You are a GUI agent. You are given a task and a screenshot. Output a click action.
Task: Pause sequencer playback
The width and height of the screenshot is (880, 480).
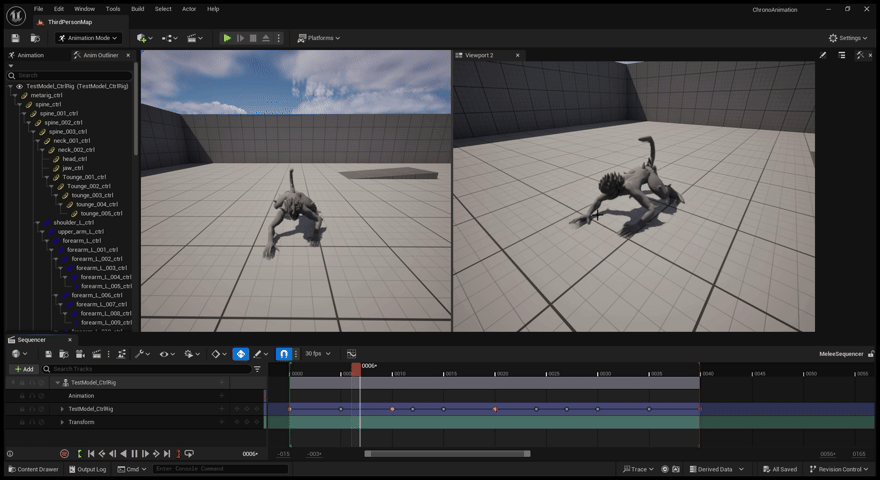click(x=135, y=454)
